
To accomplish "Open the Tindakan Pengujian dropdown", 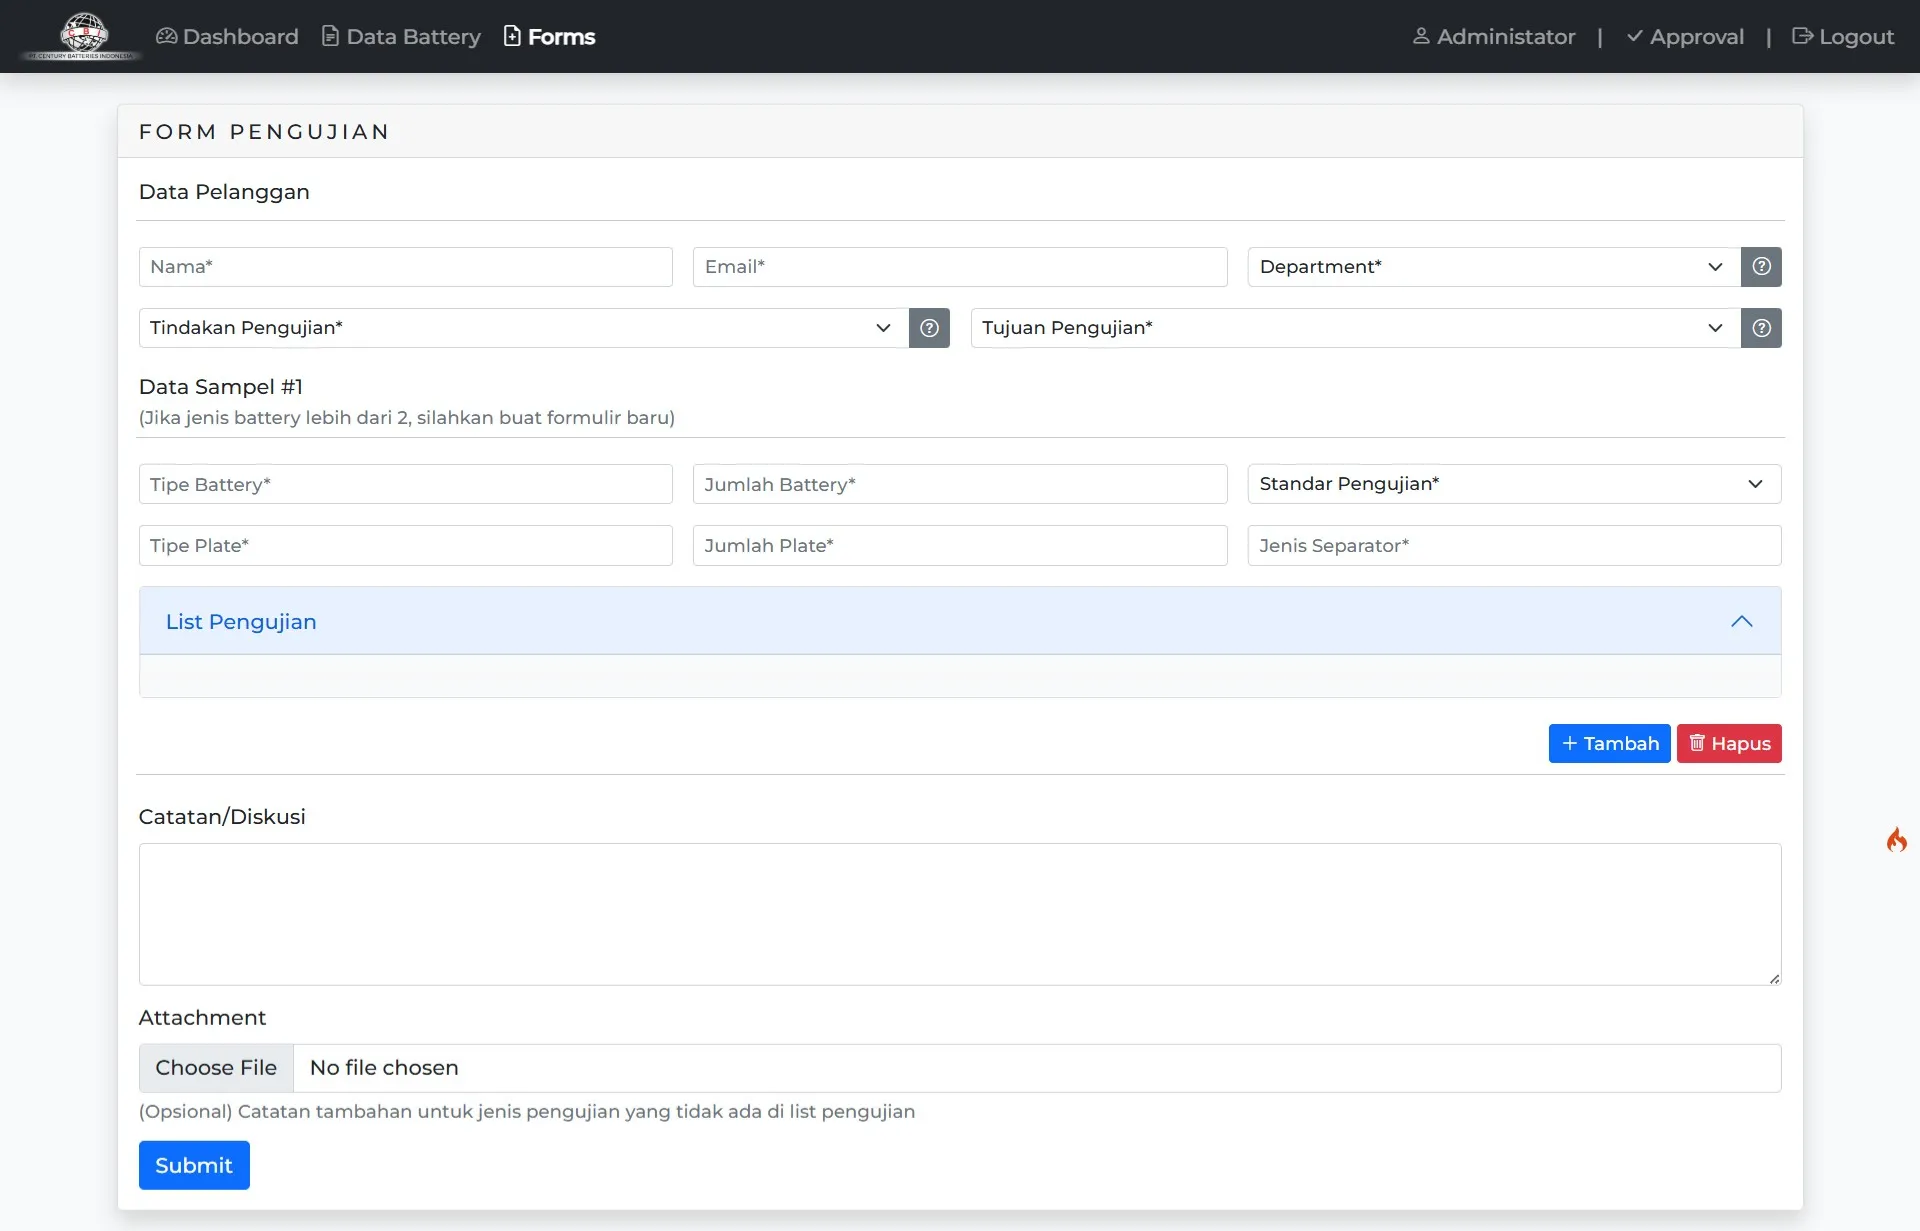I will (x=524, y=328).
